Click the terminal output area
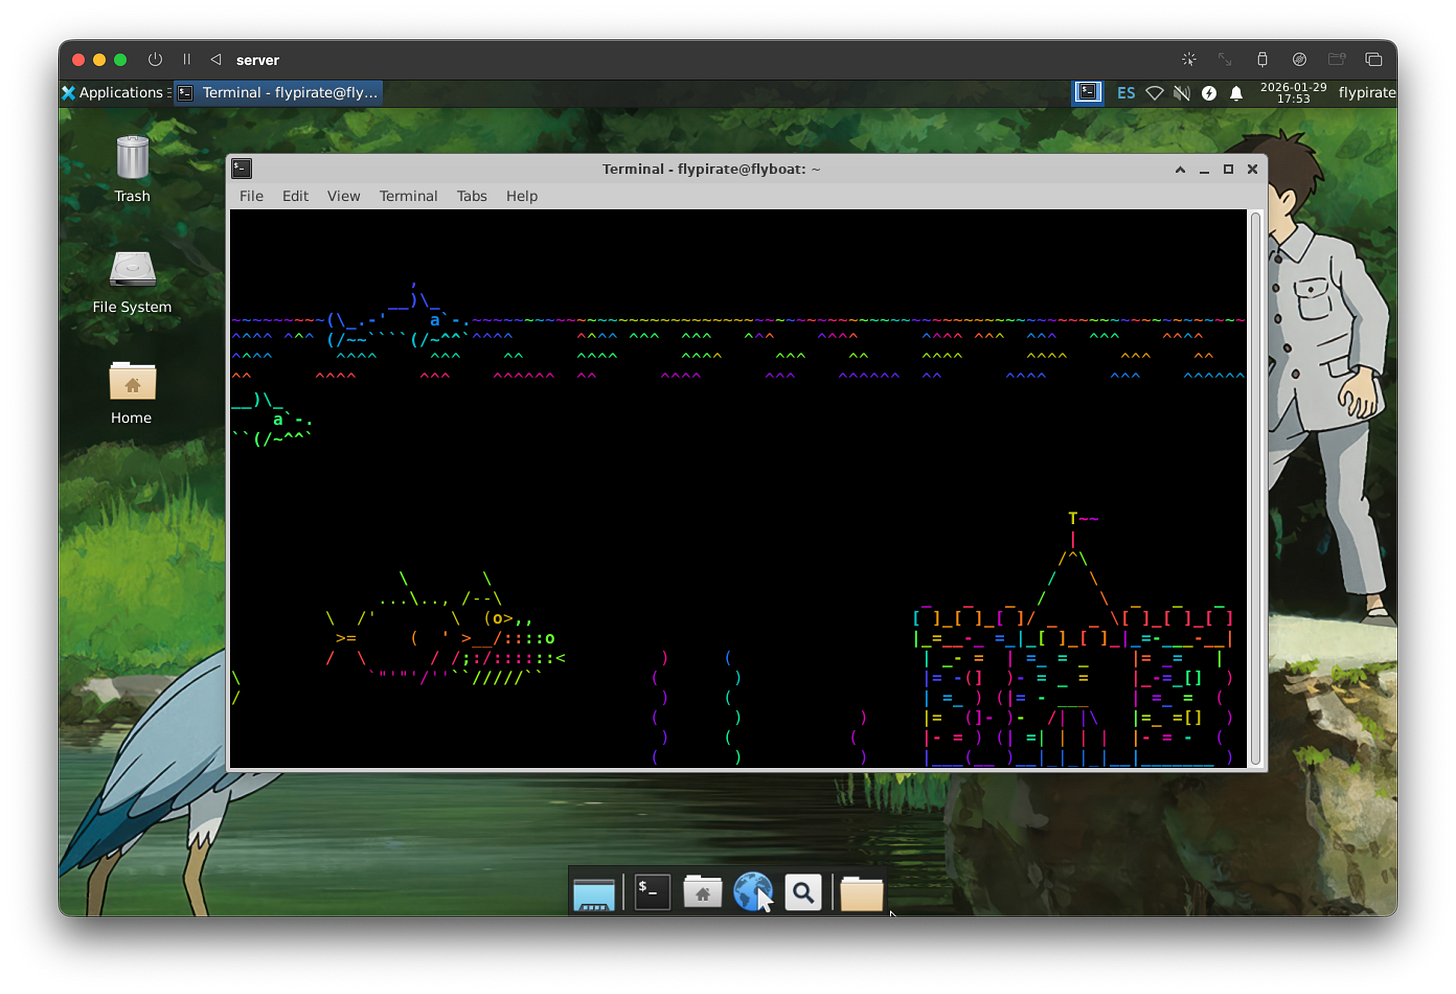Image resolution: width=1456 pixels, height=994 pixels. pyautogui.click(x=739, y=488)
